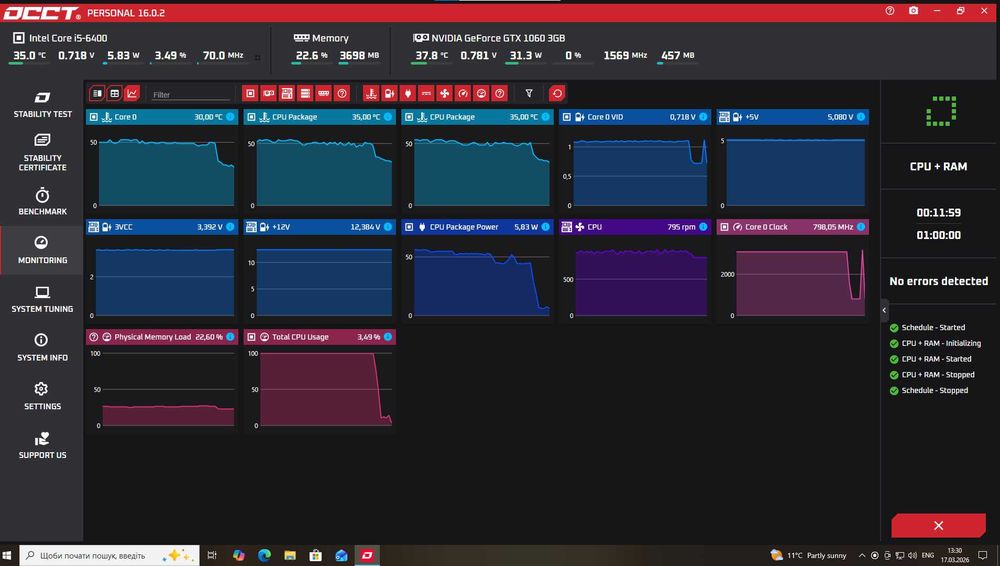
Task: Open info for Physical Memory Load card
Action: (x=230, y=336)
